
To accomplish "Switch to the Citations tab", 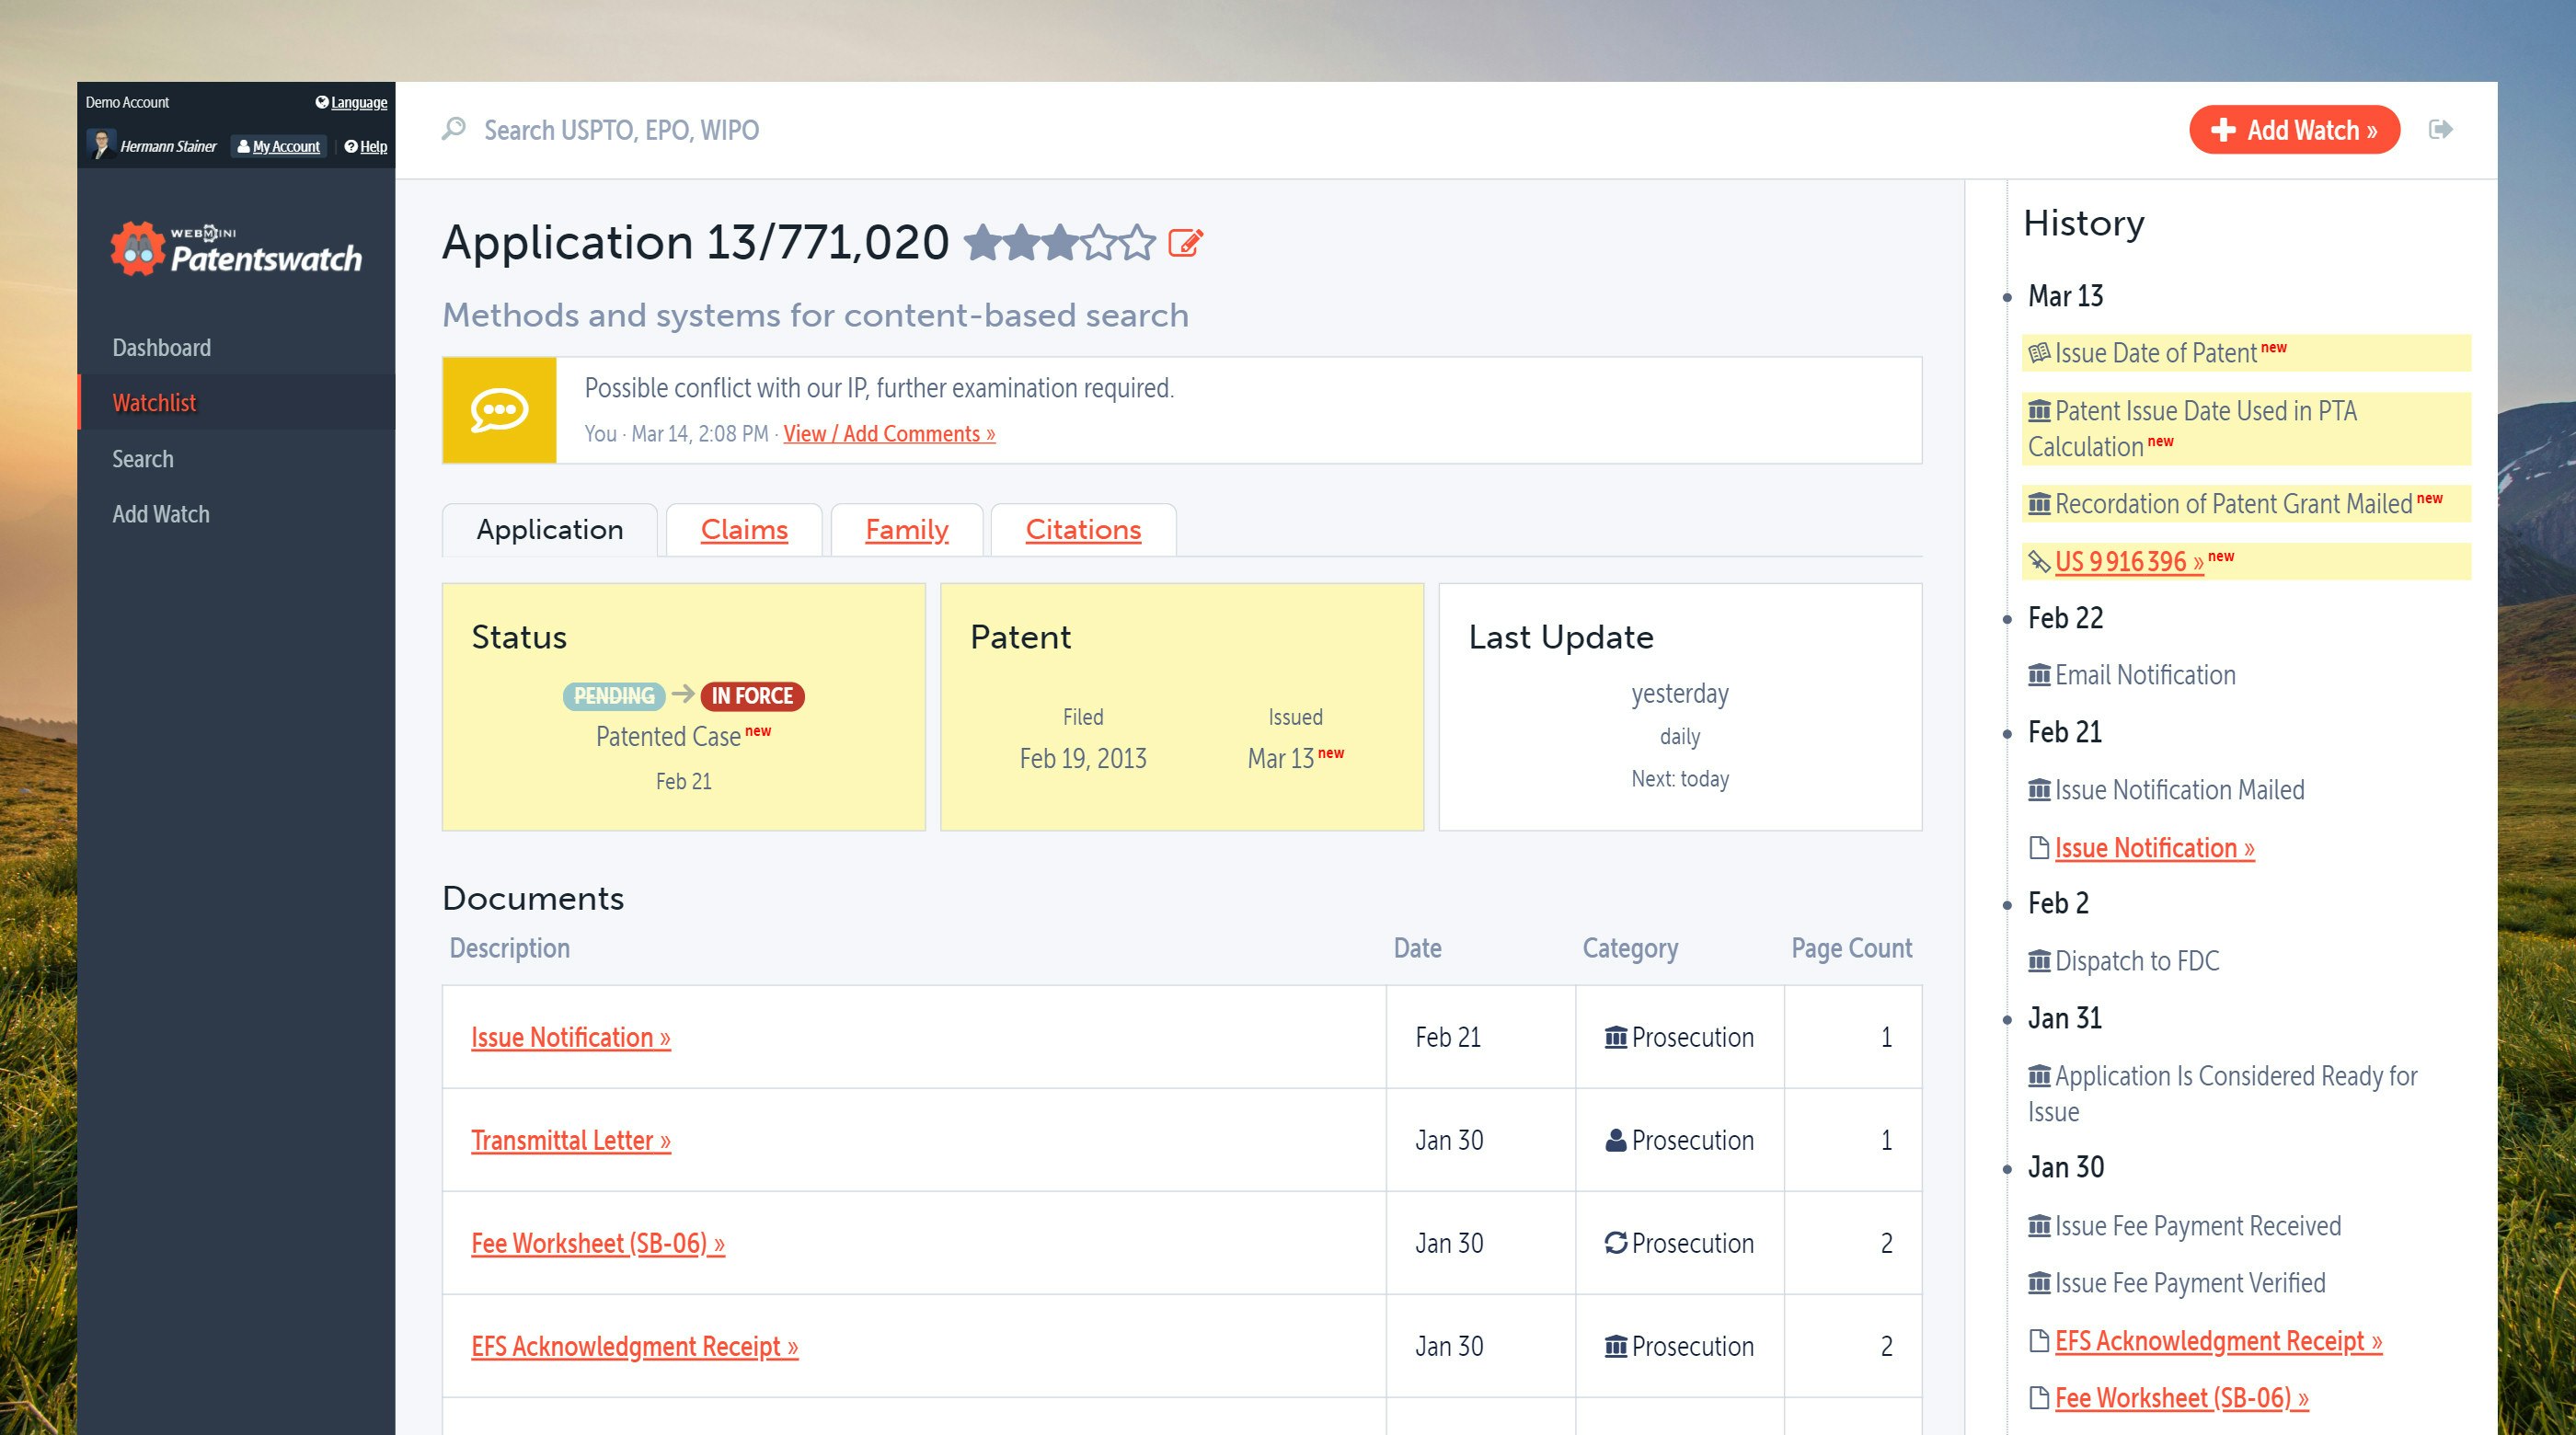I will tap(1083, 529).
